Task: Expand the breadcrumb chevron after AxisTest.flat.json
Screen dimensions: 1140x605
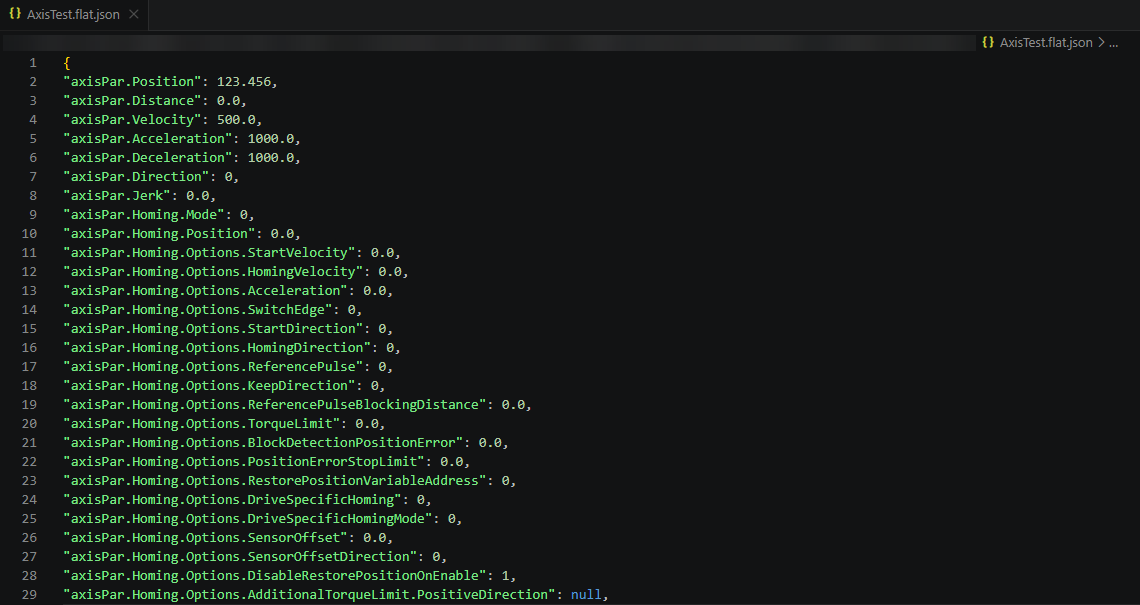Action: click(x=1101, y=42)
